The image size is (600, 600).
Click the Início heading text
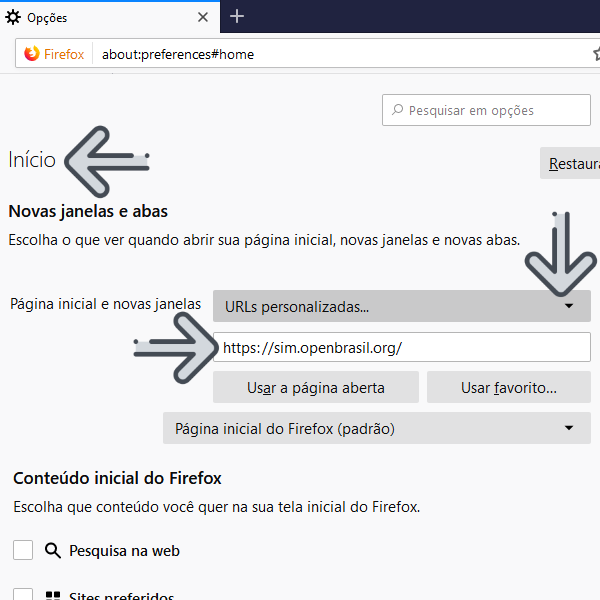32,160
